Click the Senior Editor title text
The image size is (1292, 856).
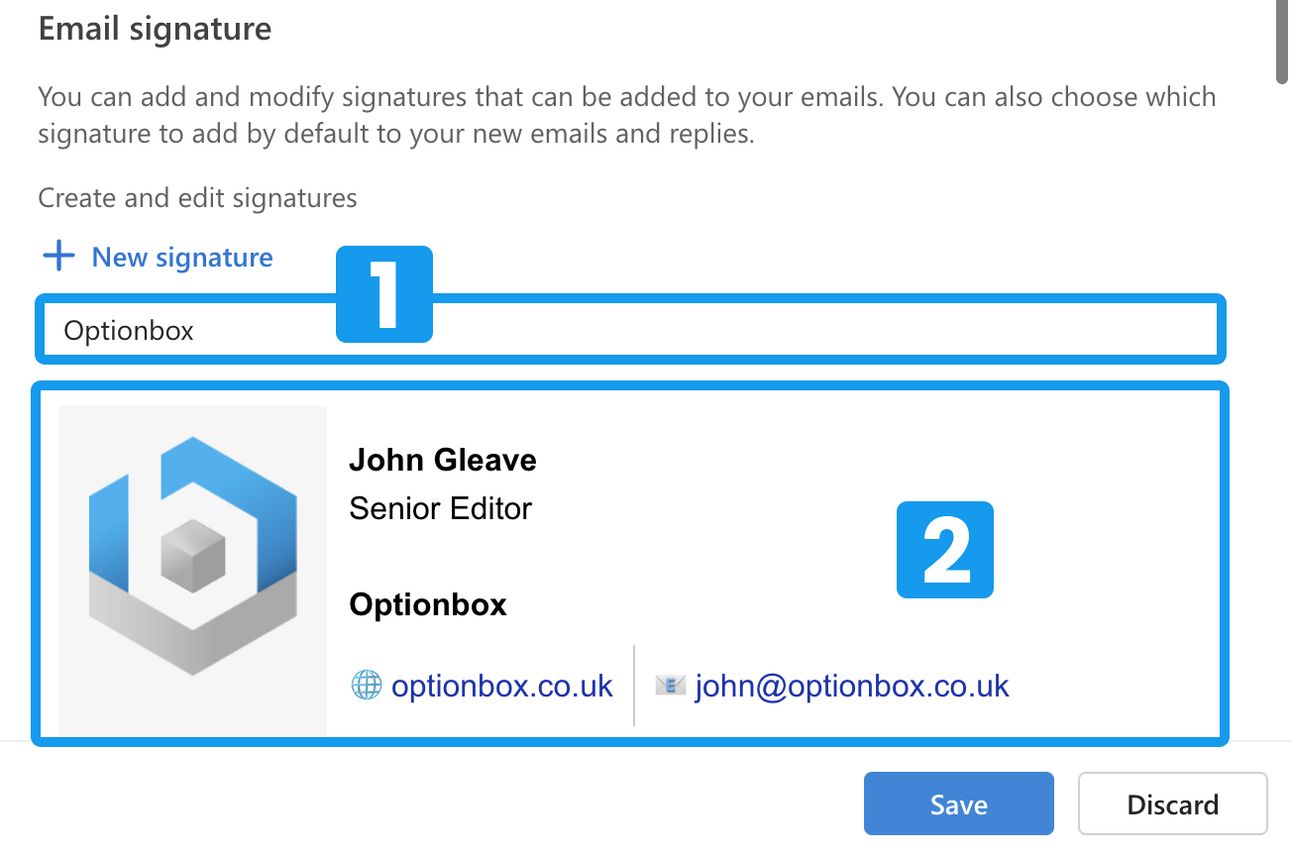(440, 509)
